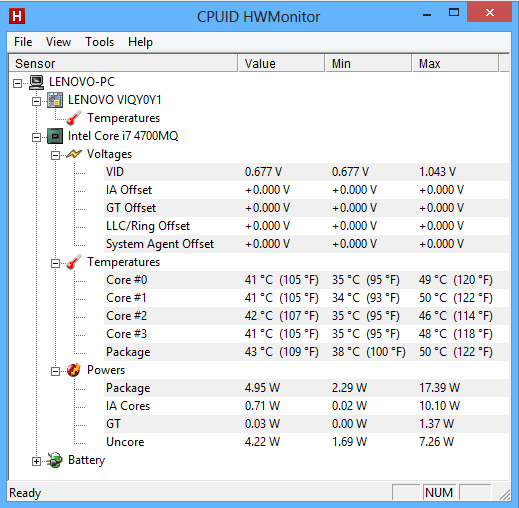Open the File menu

[x=23, y=42]
